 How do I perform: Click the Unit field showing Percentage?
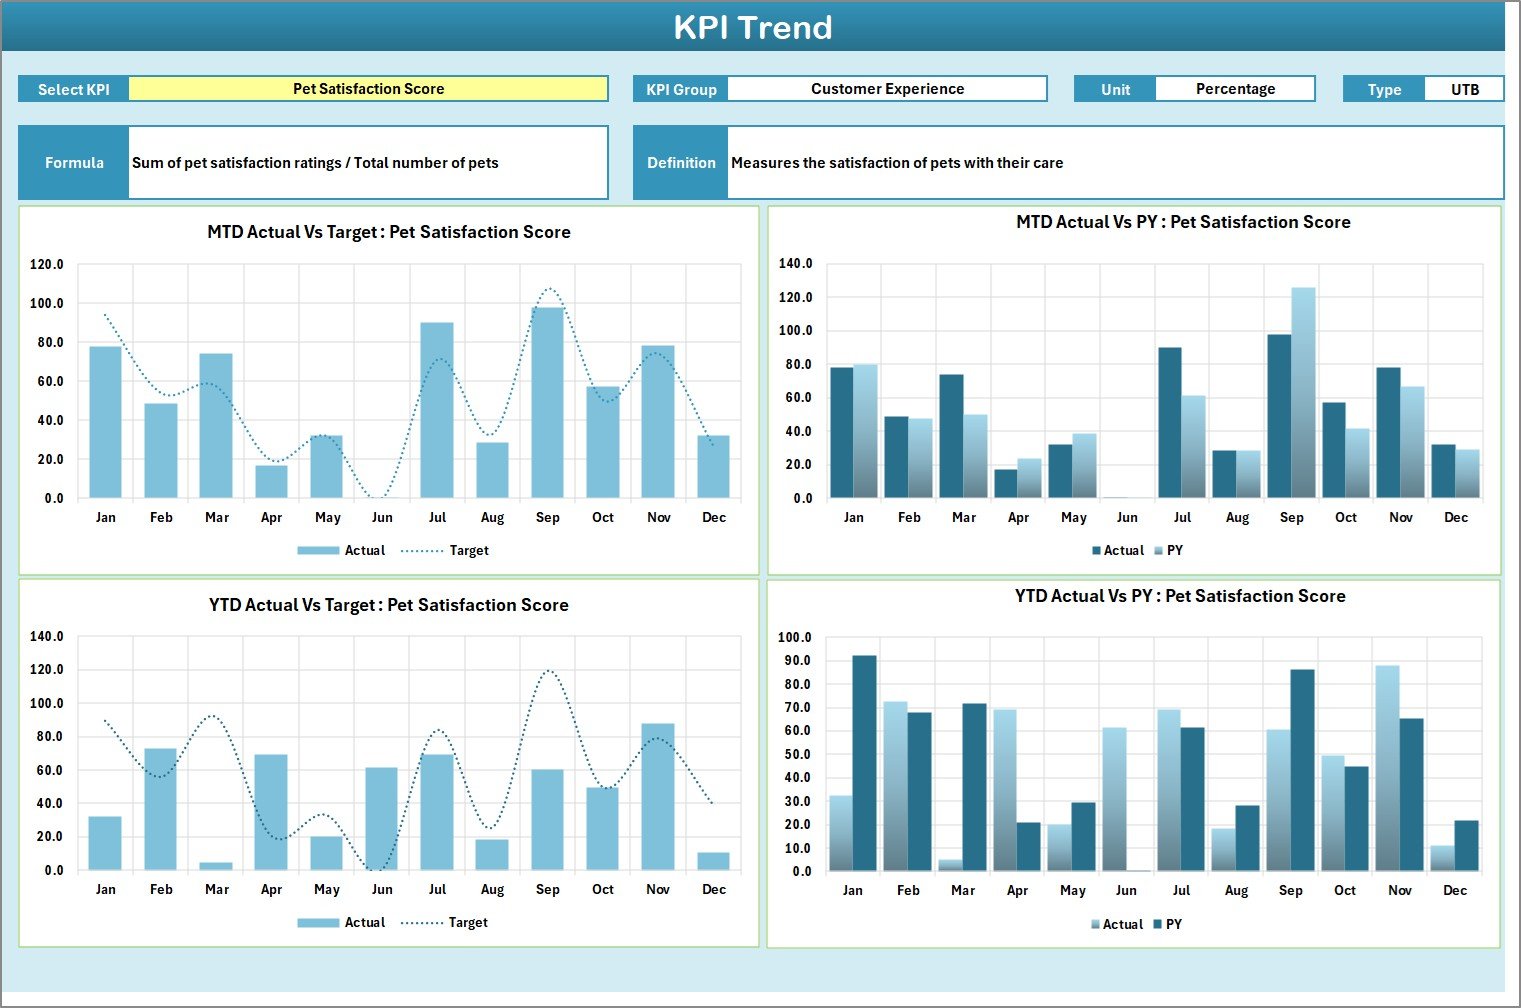[1235, 88]
